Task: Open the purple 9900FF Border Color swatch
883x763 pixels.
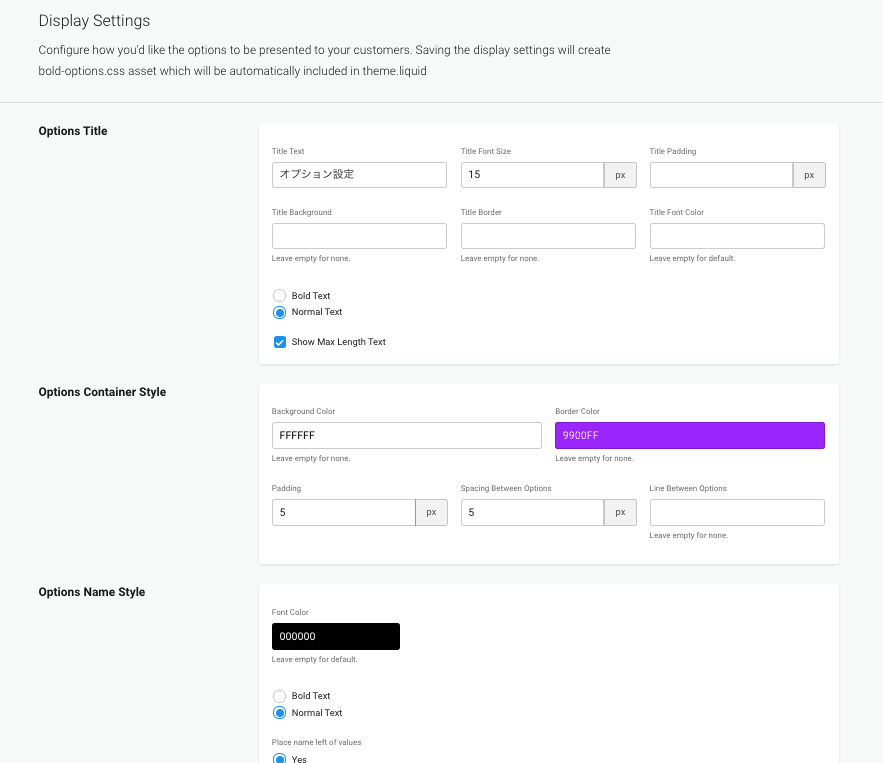Action: click(x=690, y=435)
